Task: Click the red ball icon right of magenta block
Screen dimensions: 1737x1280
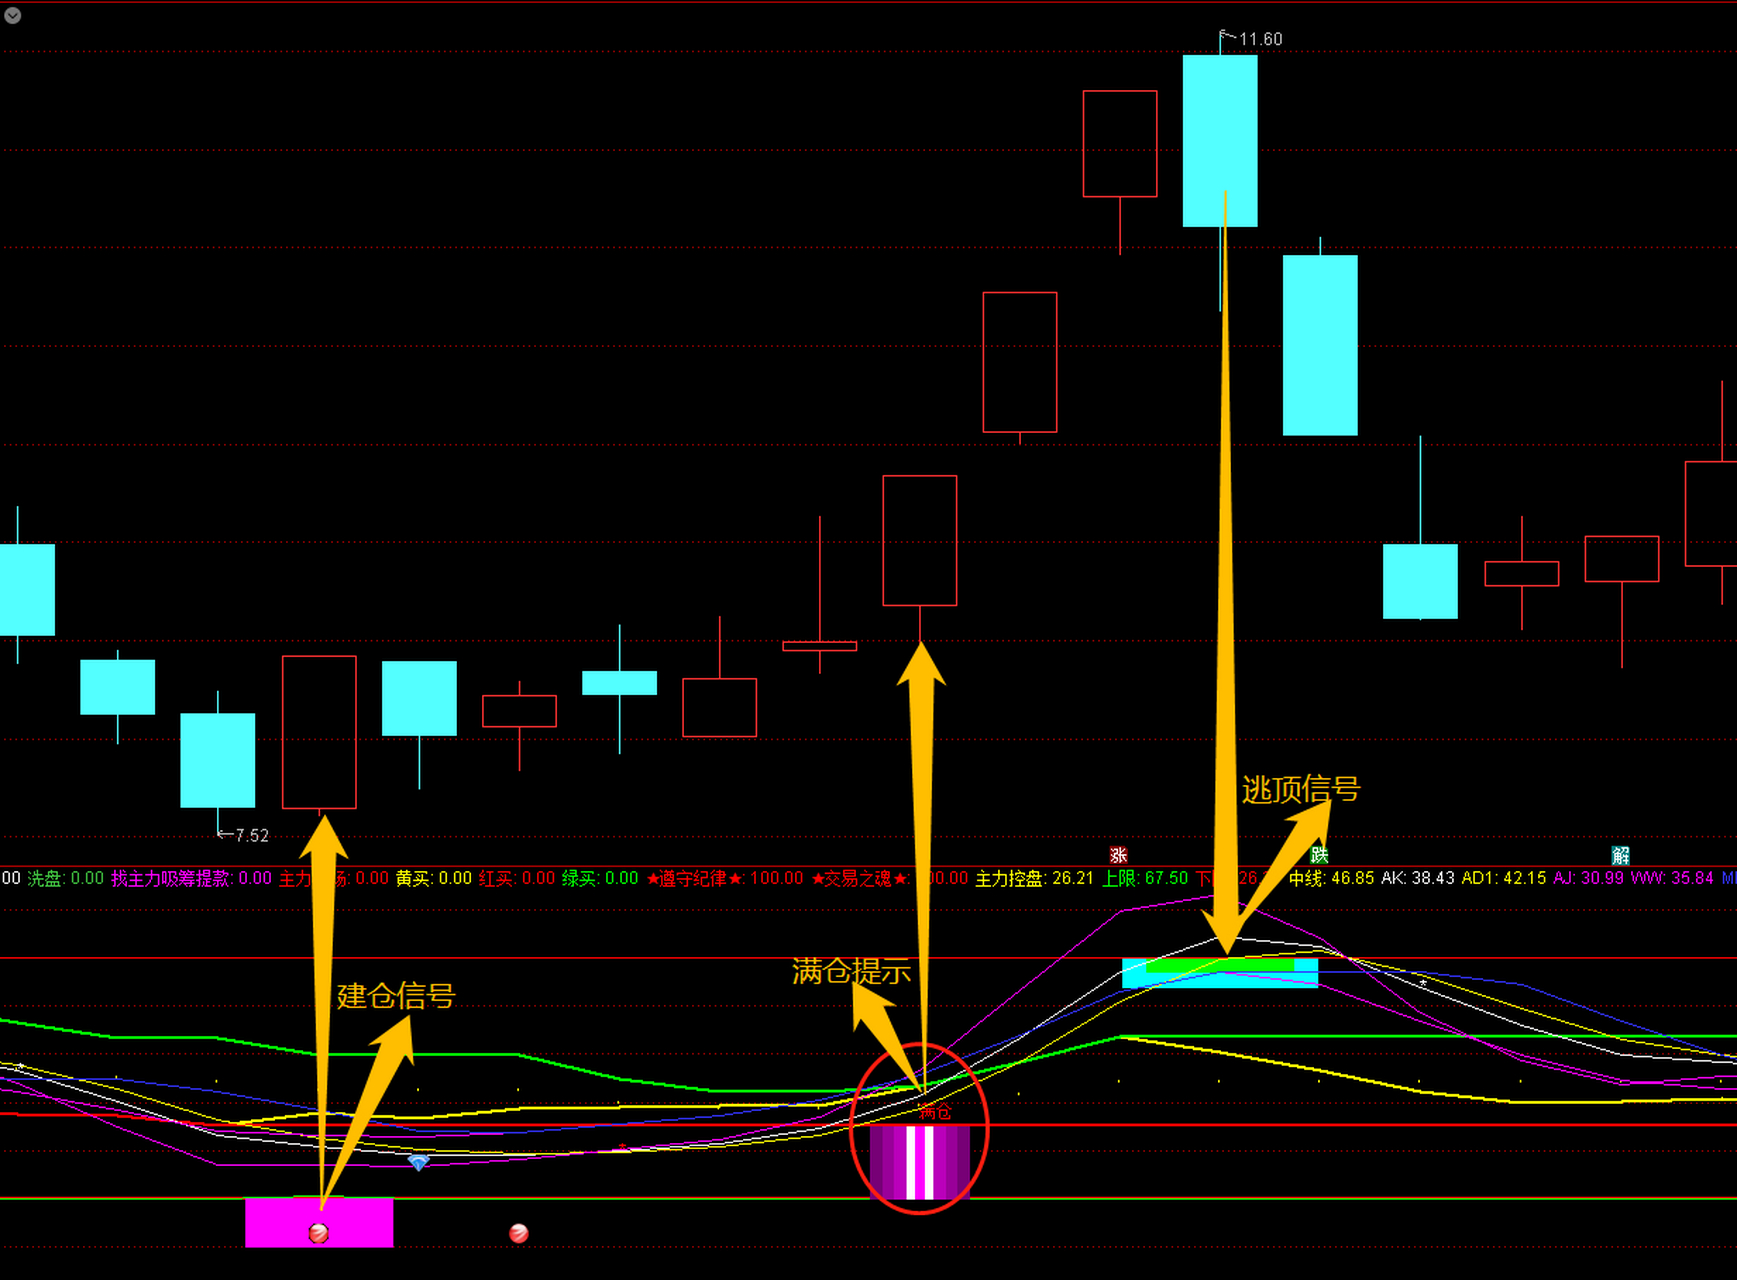Action: click(519, 1233)
